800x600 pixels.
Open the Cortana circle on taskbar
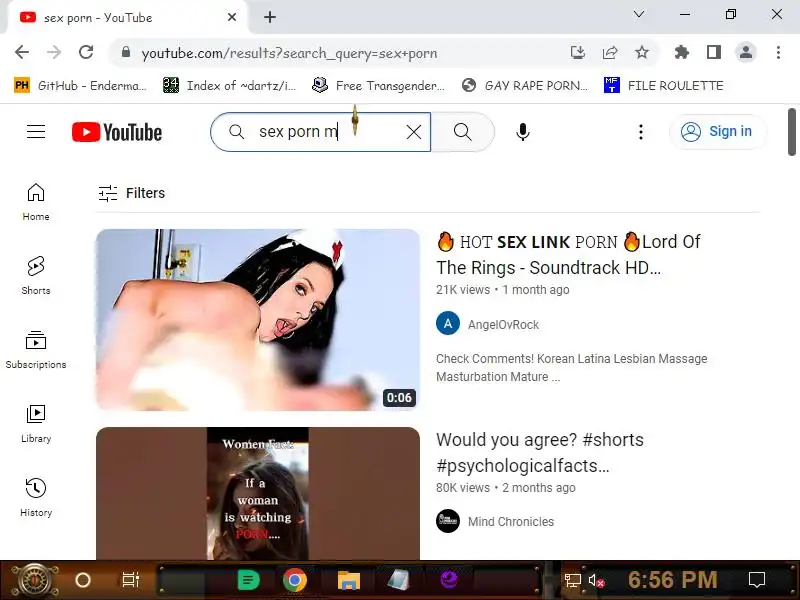(83, 580)
